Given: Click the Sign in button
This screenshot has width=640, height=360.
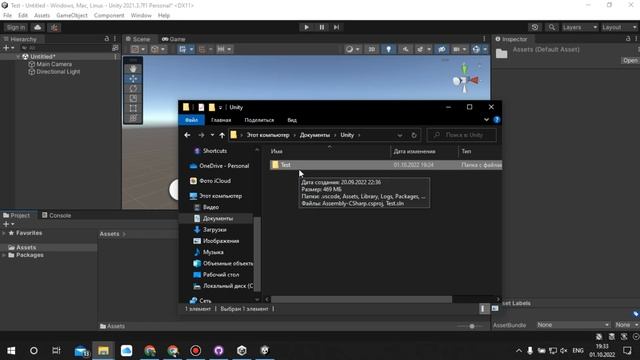Looking at the screenshot, I should (x=16, y=27).
